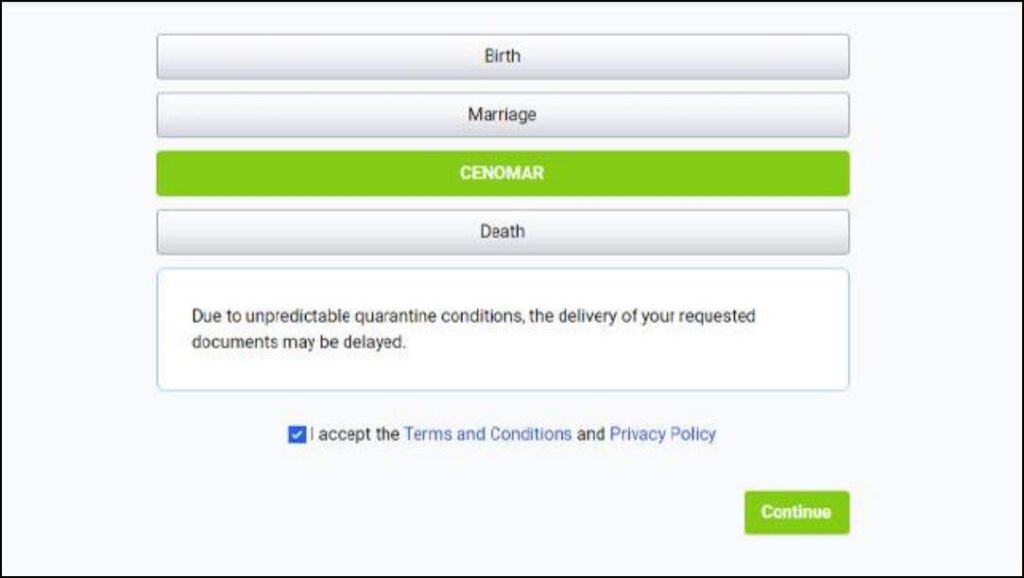Viewport: 1024px width, 578px height.
Task: Uncheck the accept terms checkbox
Action: coord(297,434)
